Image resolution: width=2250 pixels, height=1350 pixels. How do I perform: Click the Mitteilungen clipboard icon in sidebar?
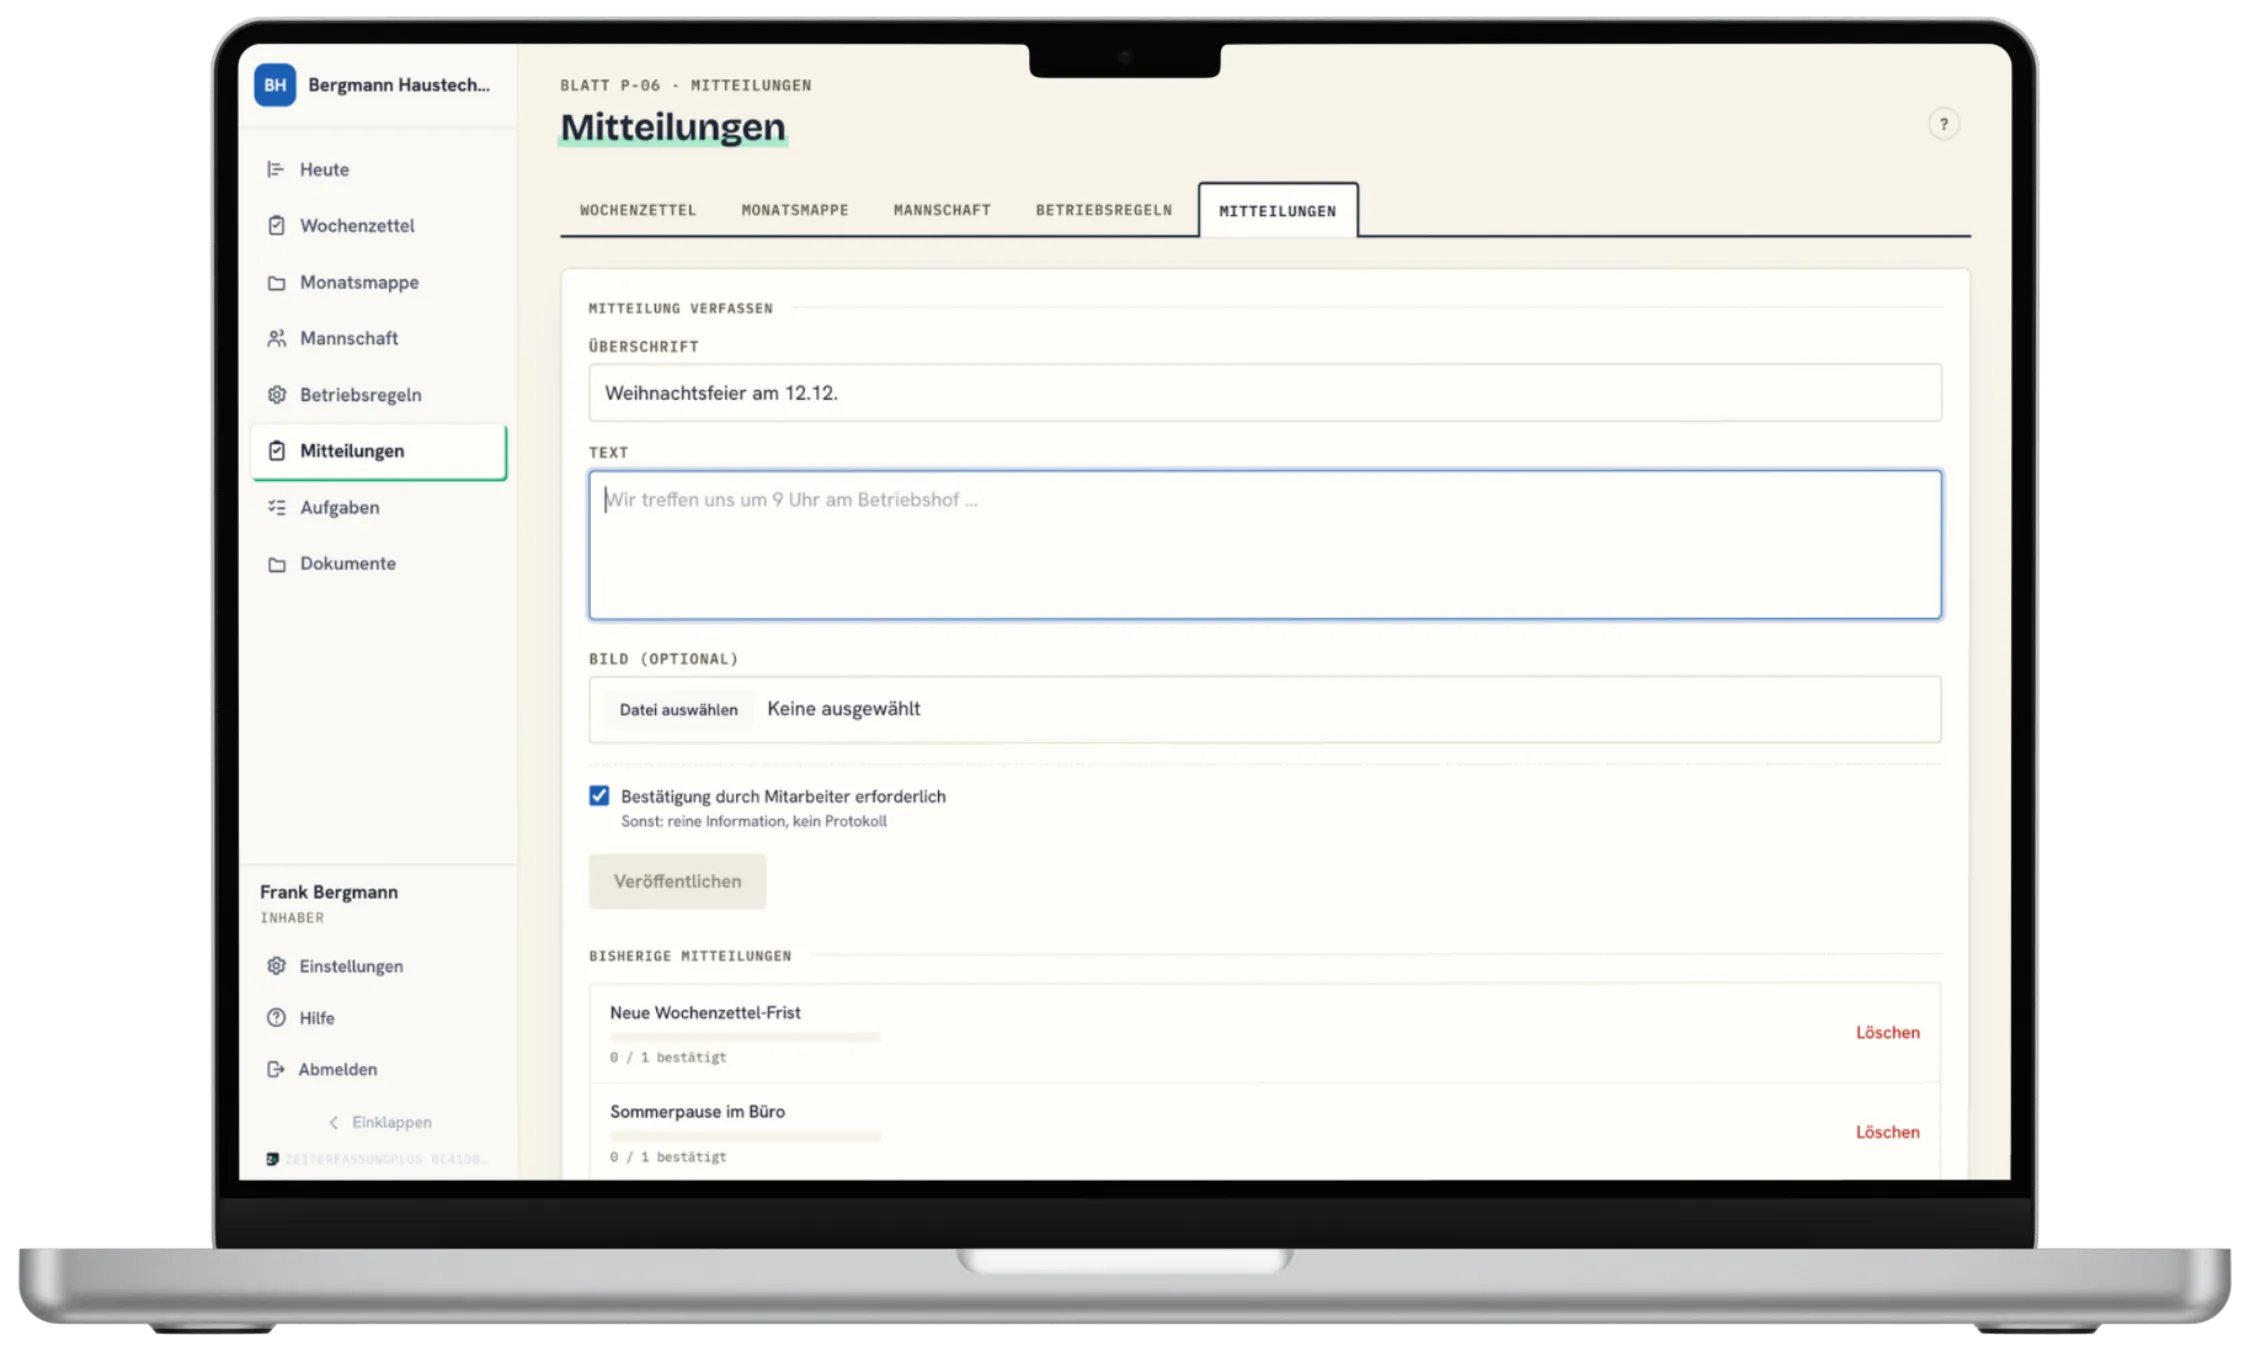click(x=276, y=451)
